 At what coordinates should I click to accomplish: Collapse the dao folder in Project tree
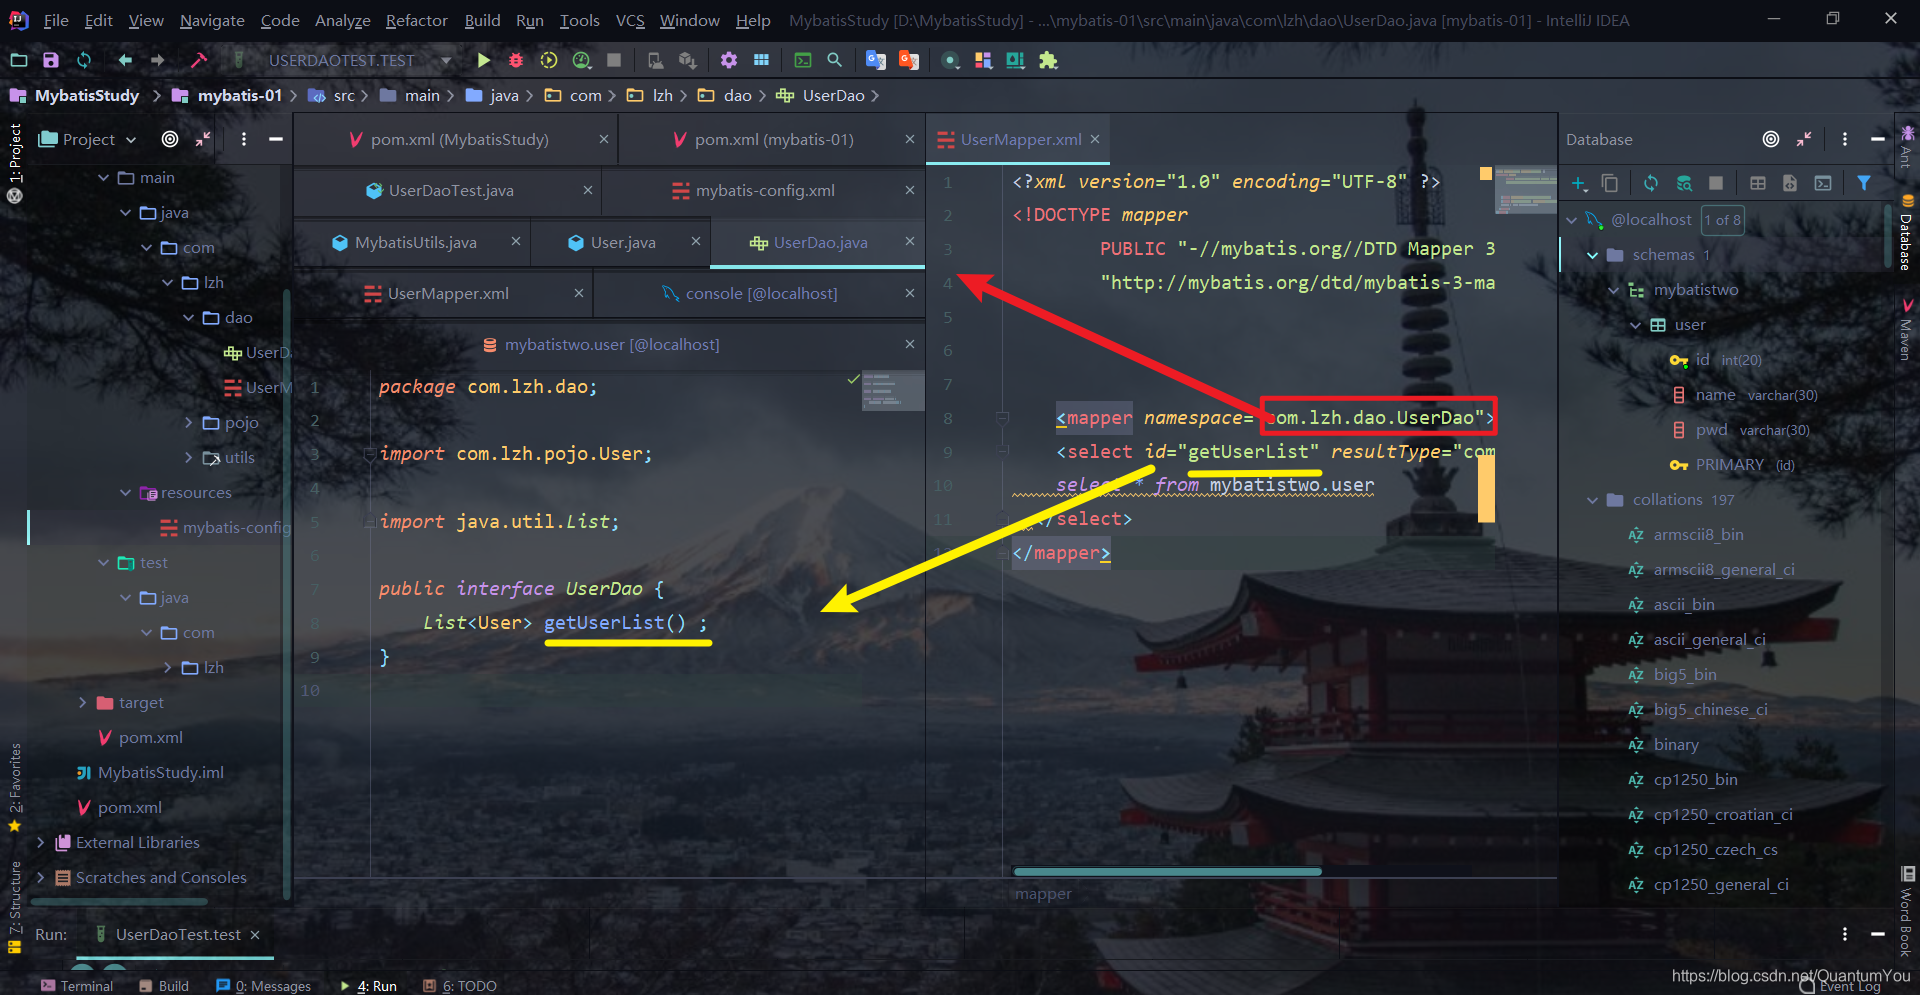click(x=188, y=318)
